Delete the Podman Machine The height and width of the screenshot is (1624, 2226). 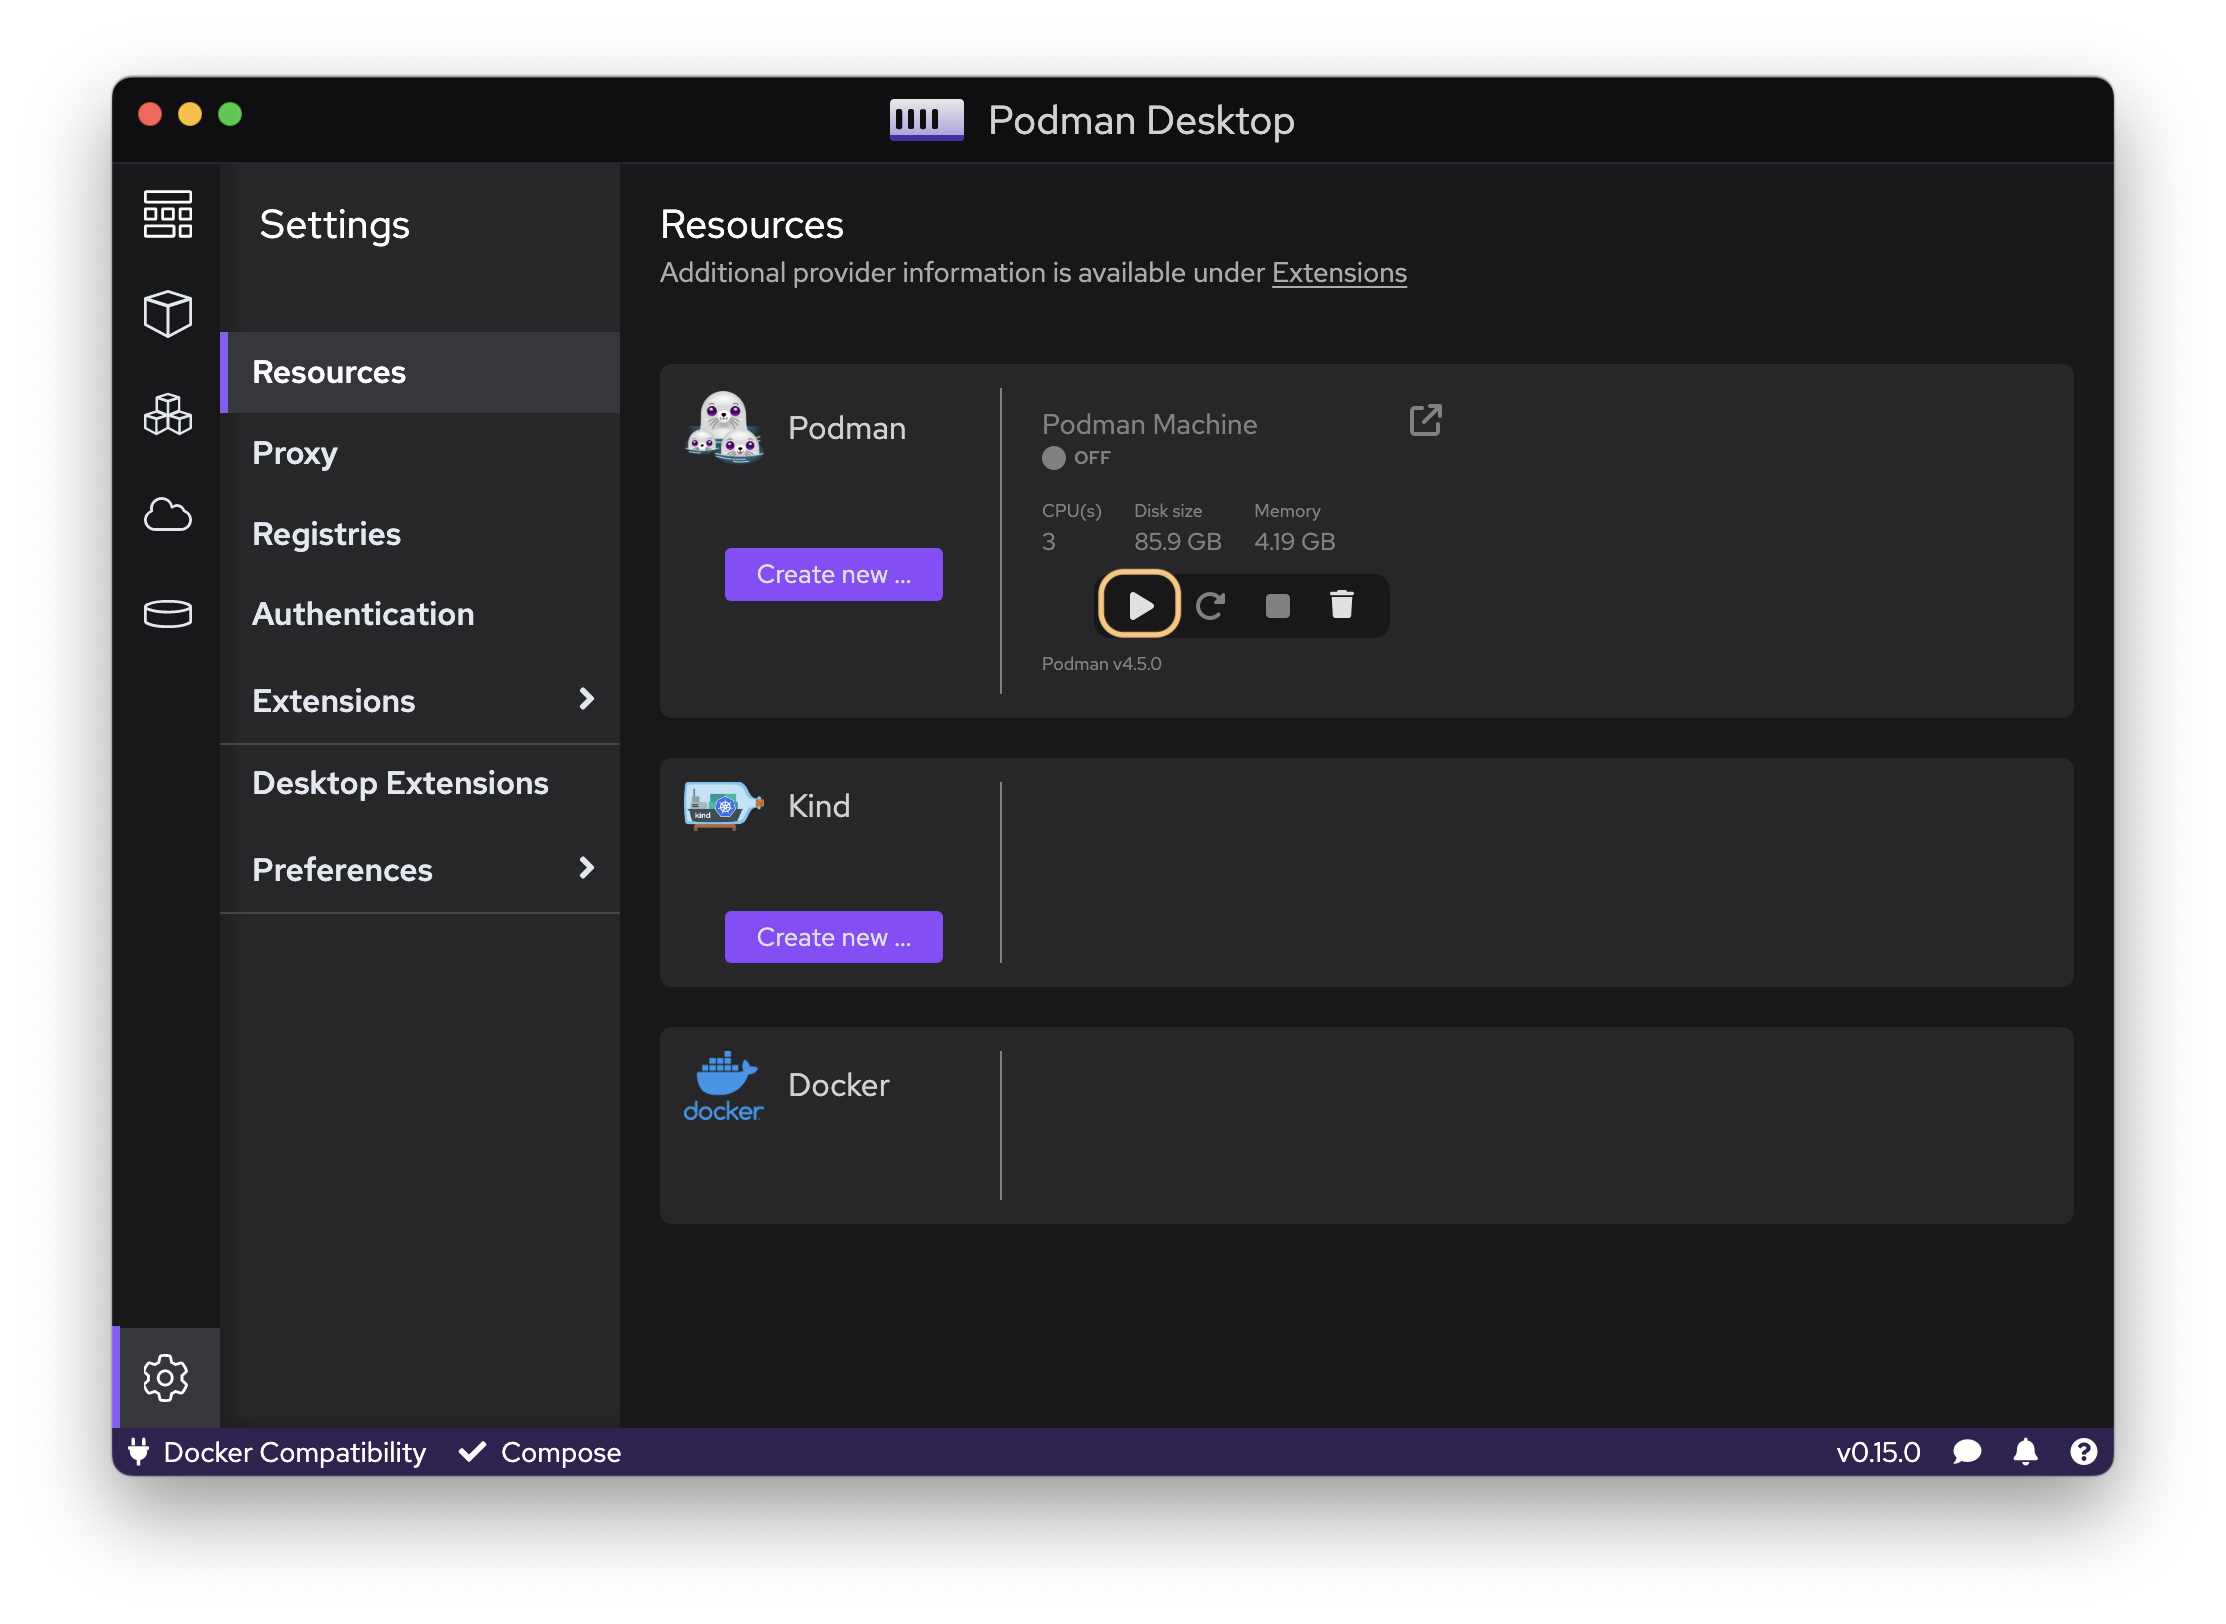pos(1342,605)
